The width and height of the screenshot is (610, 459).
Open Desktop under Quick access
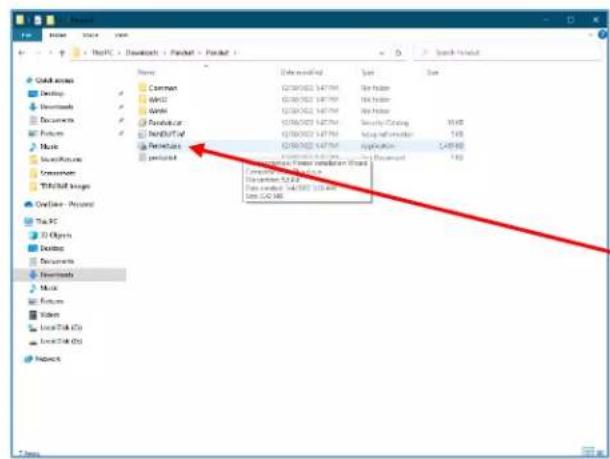coord(46,93)
